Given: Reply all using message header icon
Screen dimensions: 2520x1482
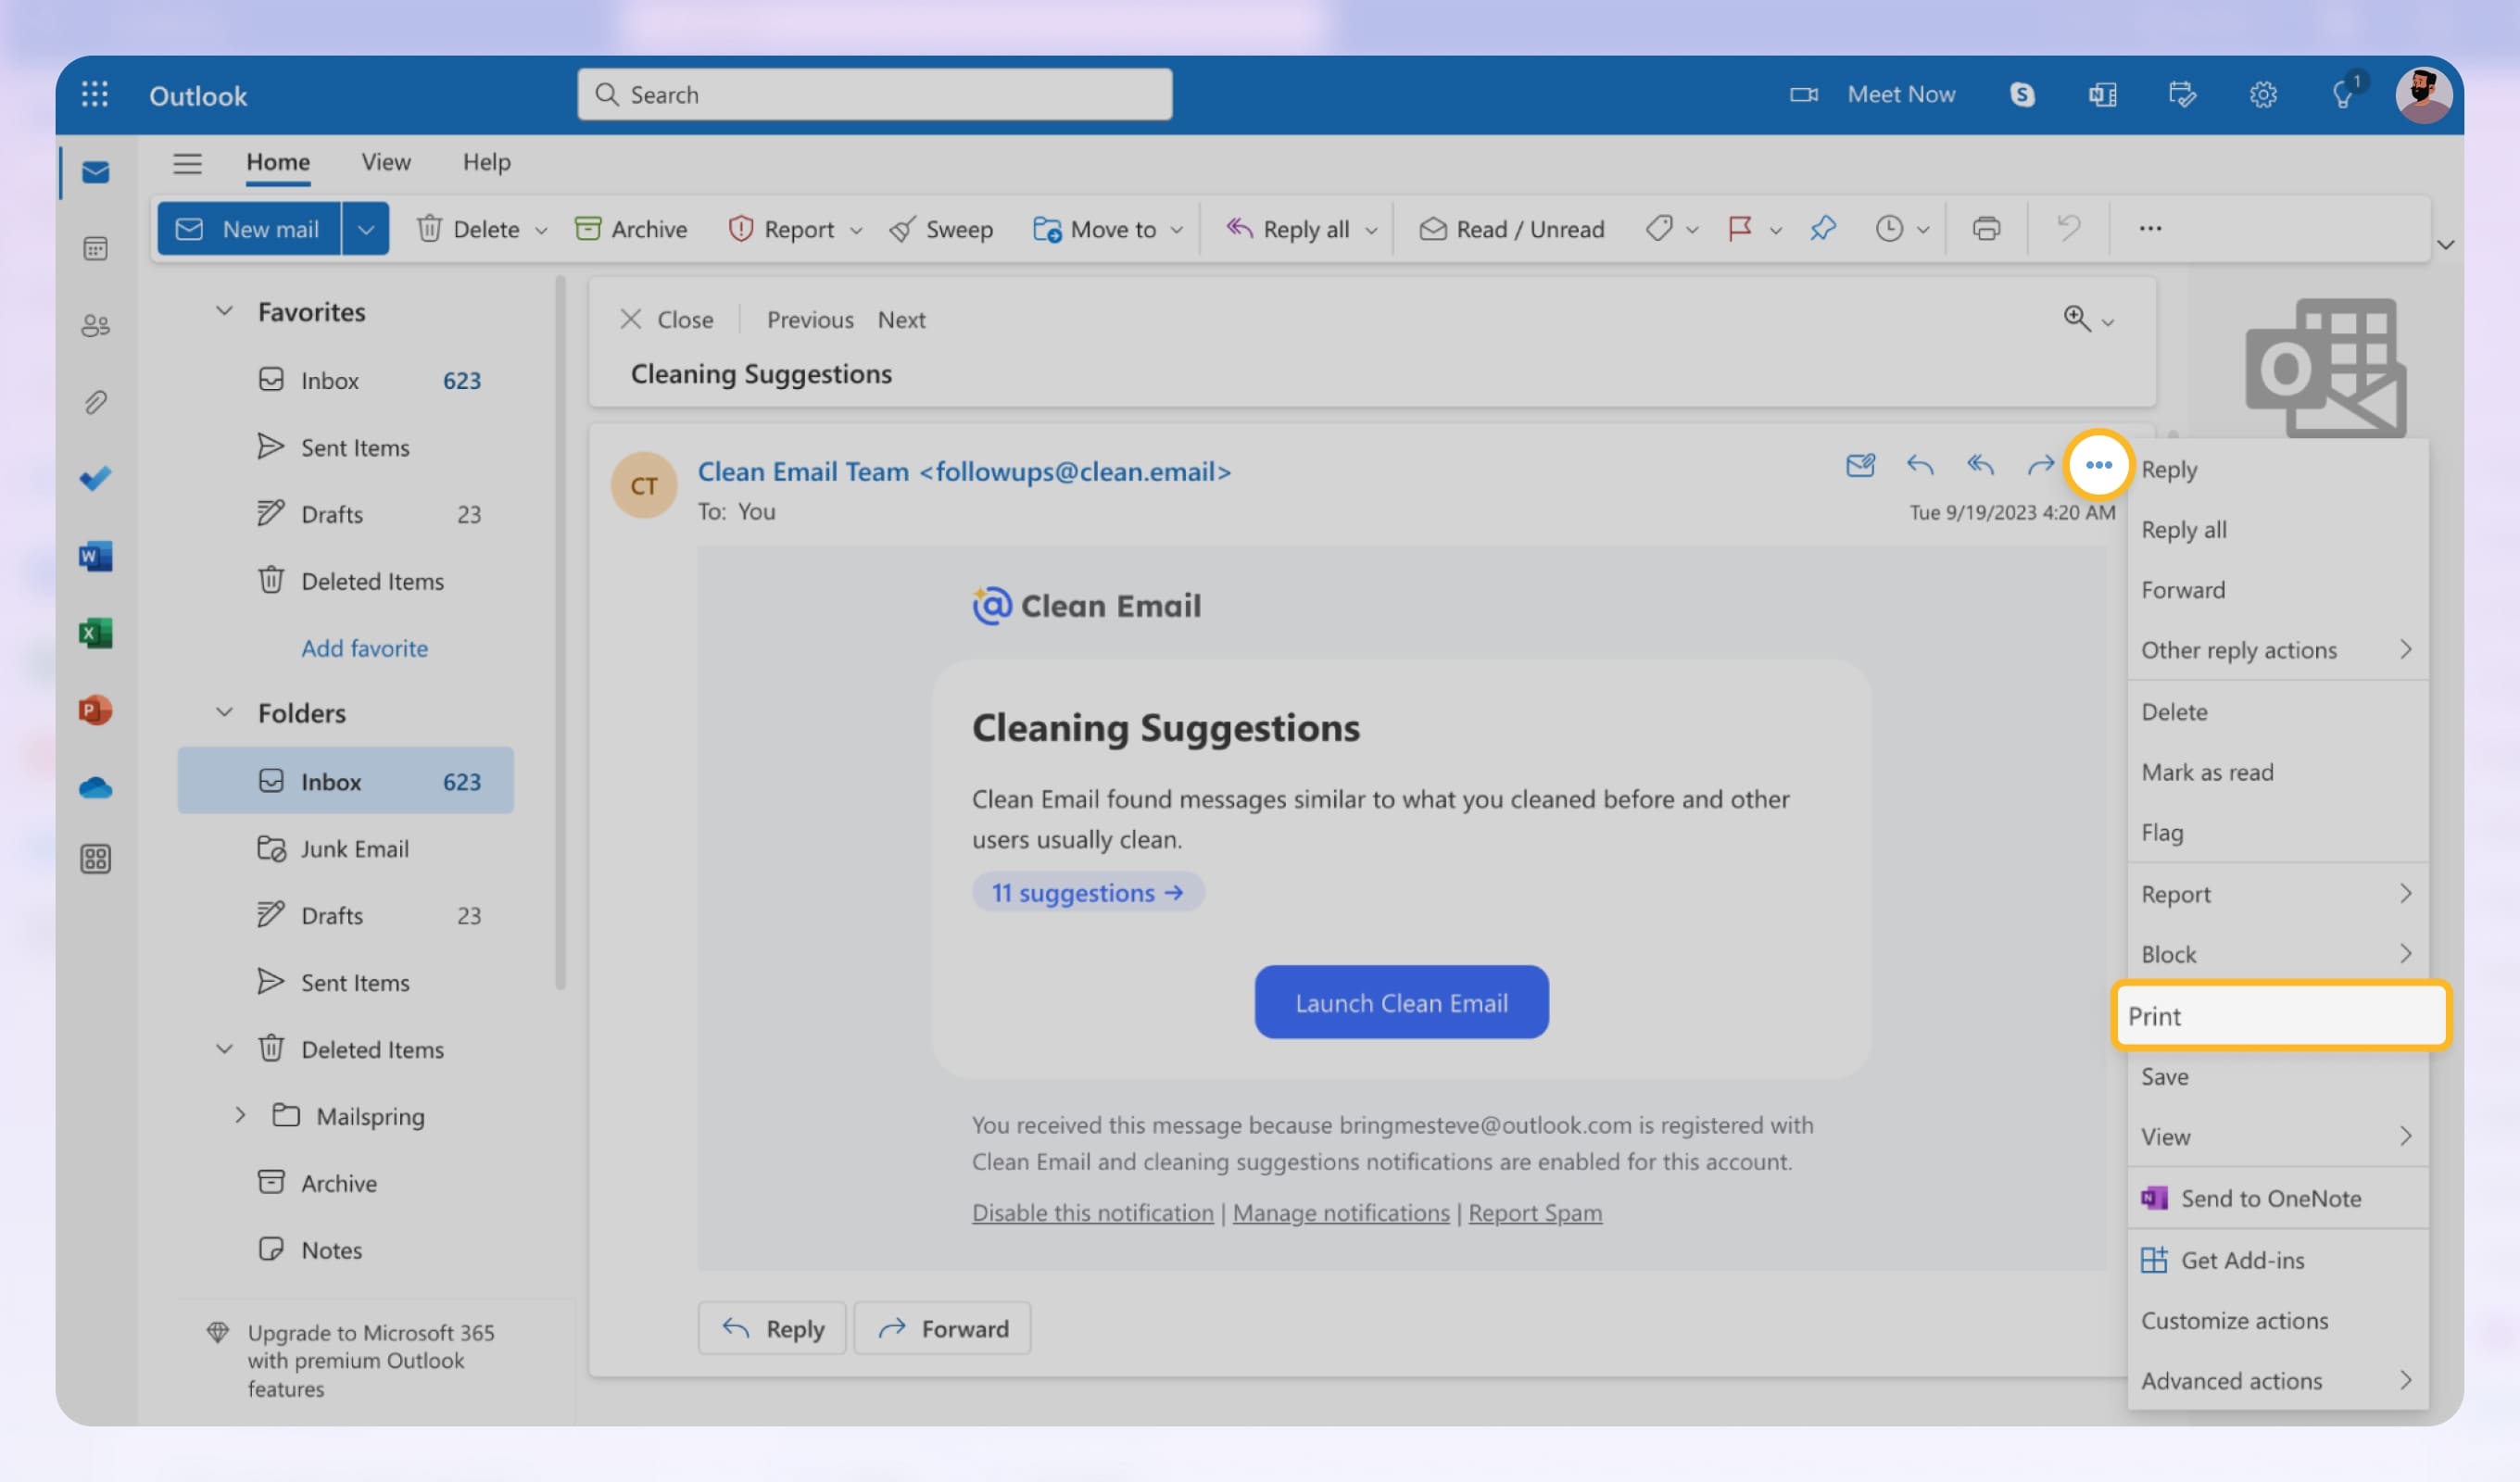Looking at the screenshot, I should click(1980, 465).
